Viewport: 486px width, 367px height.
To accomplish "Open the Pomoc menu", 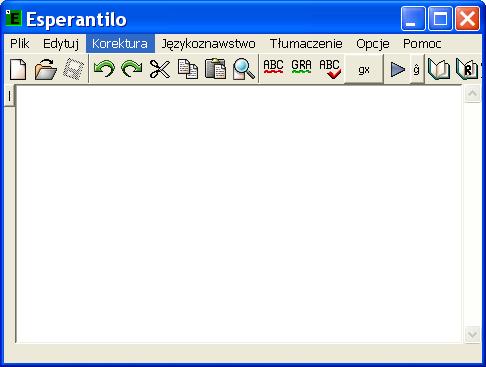I will 422,44.
